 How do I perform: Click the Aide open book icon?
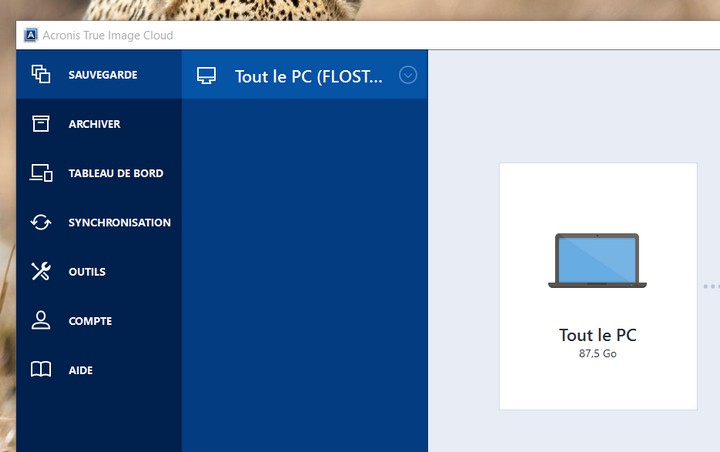(x=41, y=369)
